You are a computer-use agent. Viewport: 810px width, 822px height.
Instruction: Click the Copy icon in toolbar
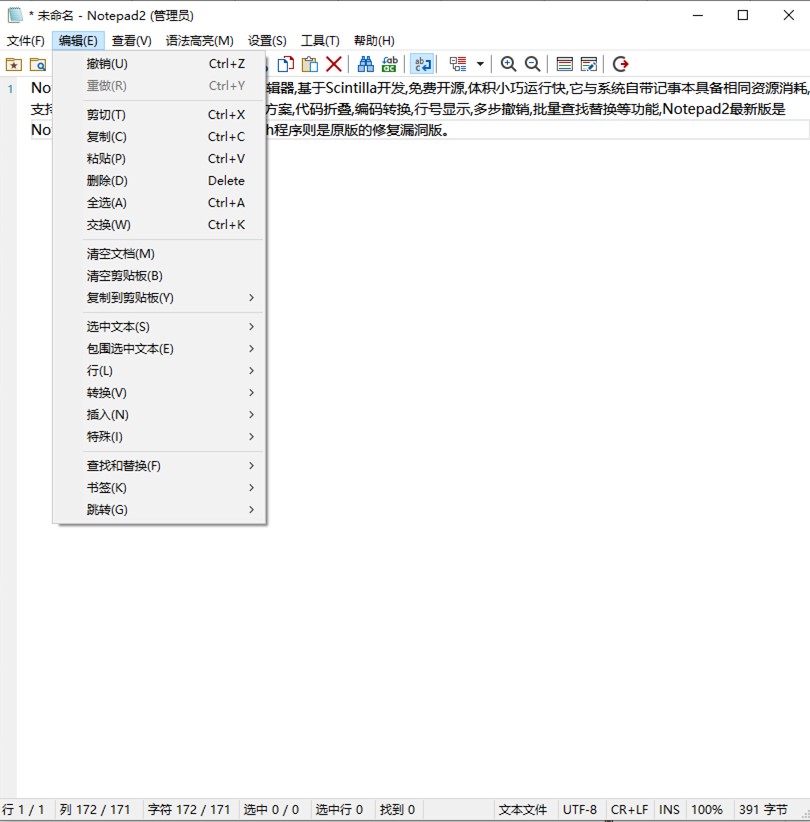click(286, 64)
